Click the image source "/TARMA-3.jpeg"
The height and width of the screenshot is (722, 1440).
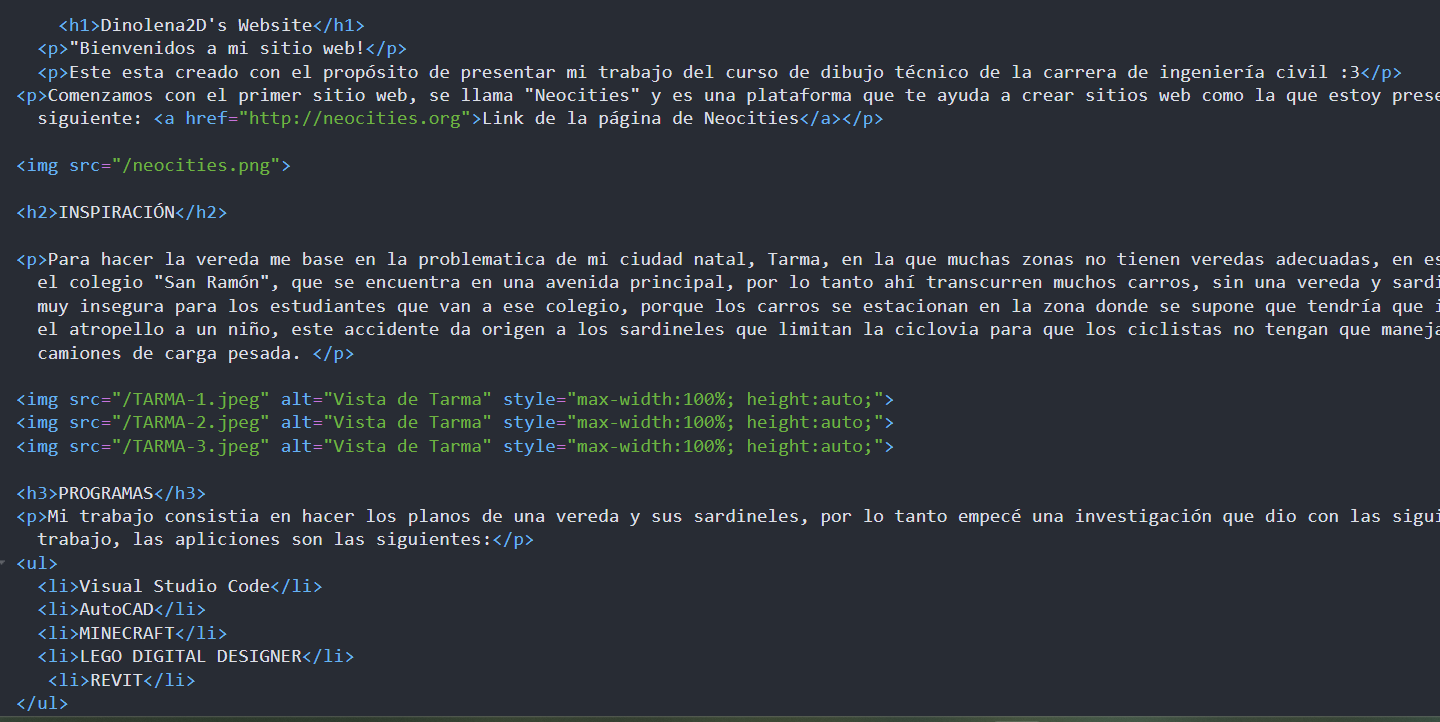(190, 446)
